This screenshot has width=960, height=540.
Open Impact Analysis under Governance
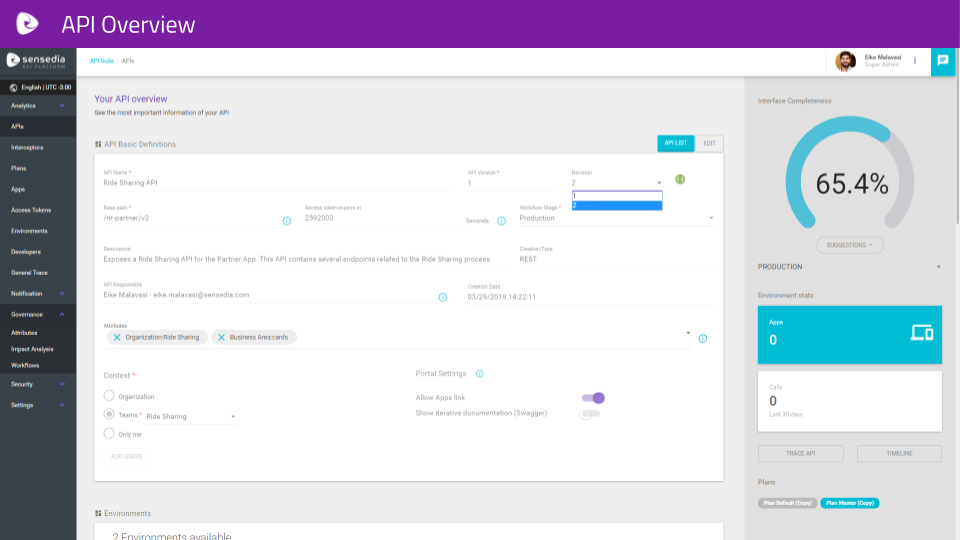38,349
